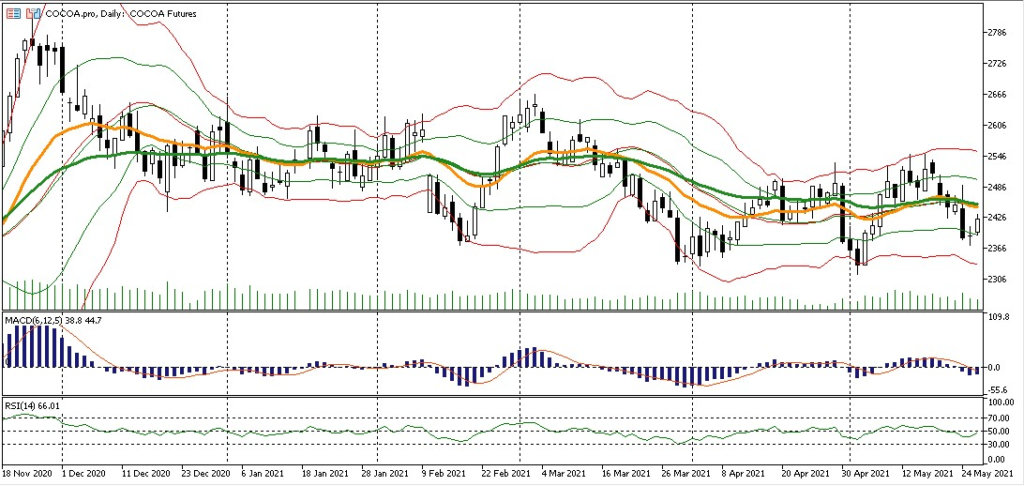Click the -55.6 value on MACD scale
The width and height of the screenshot is (1024, 486).
(997, 389)
